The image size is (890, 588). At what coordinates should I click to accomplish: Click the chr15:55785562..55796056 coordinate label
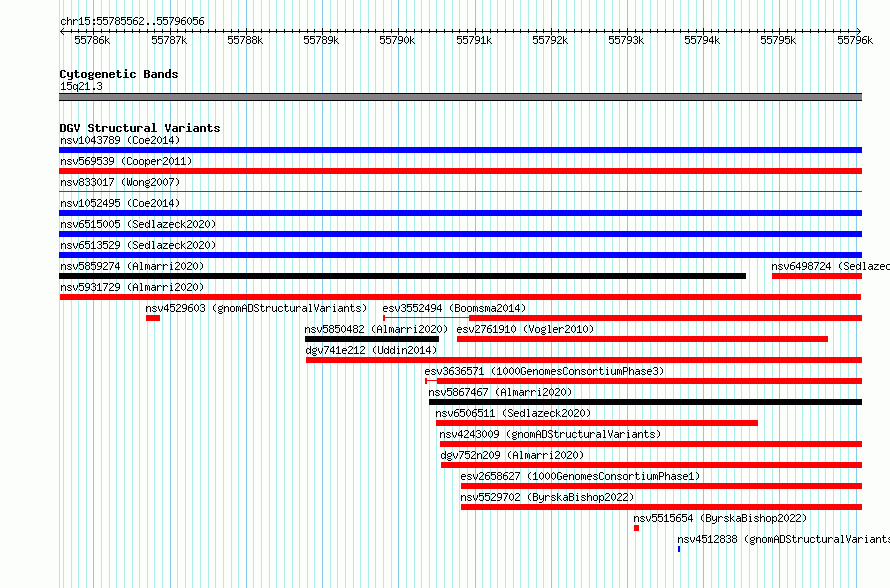pyautogui.click(x=132, y=21)
